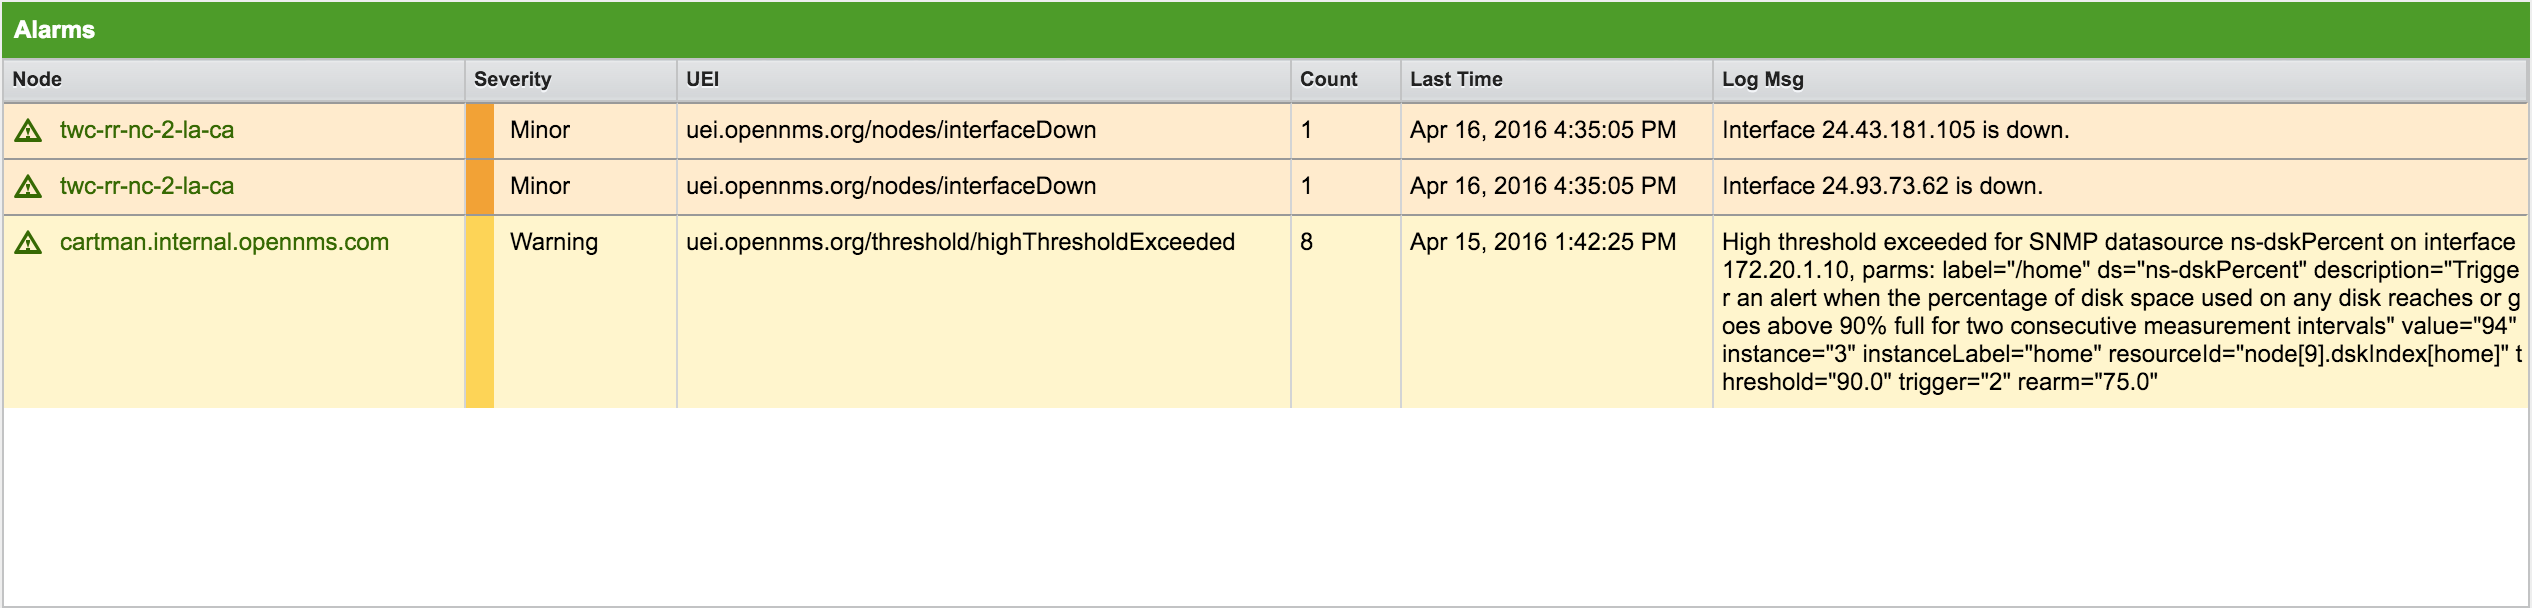Image resolution: width=2532 pixels, height=608 pixels.
Task: Click the Node column header
Action: click(38, 79)
